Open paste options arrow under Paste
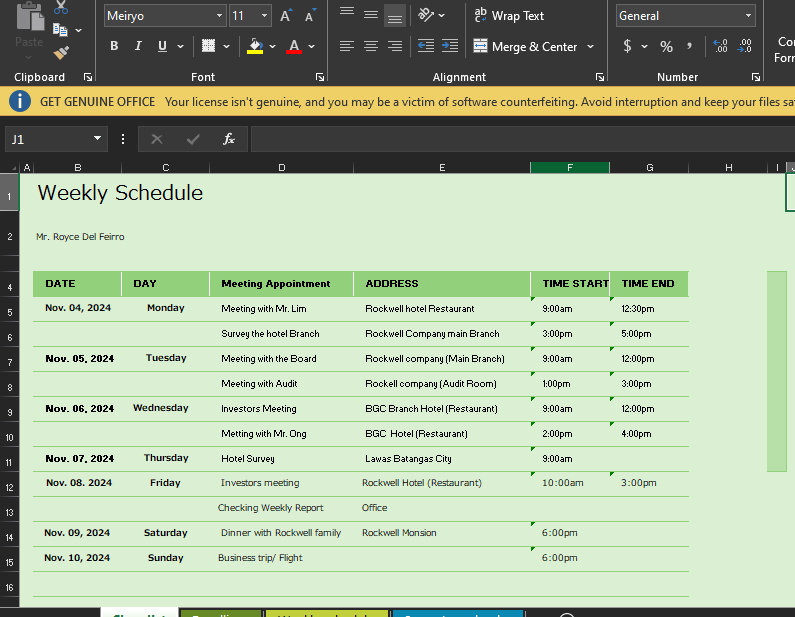This screenshot has width=795, height=617. (29, 56)
